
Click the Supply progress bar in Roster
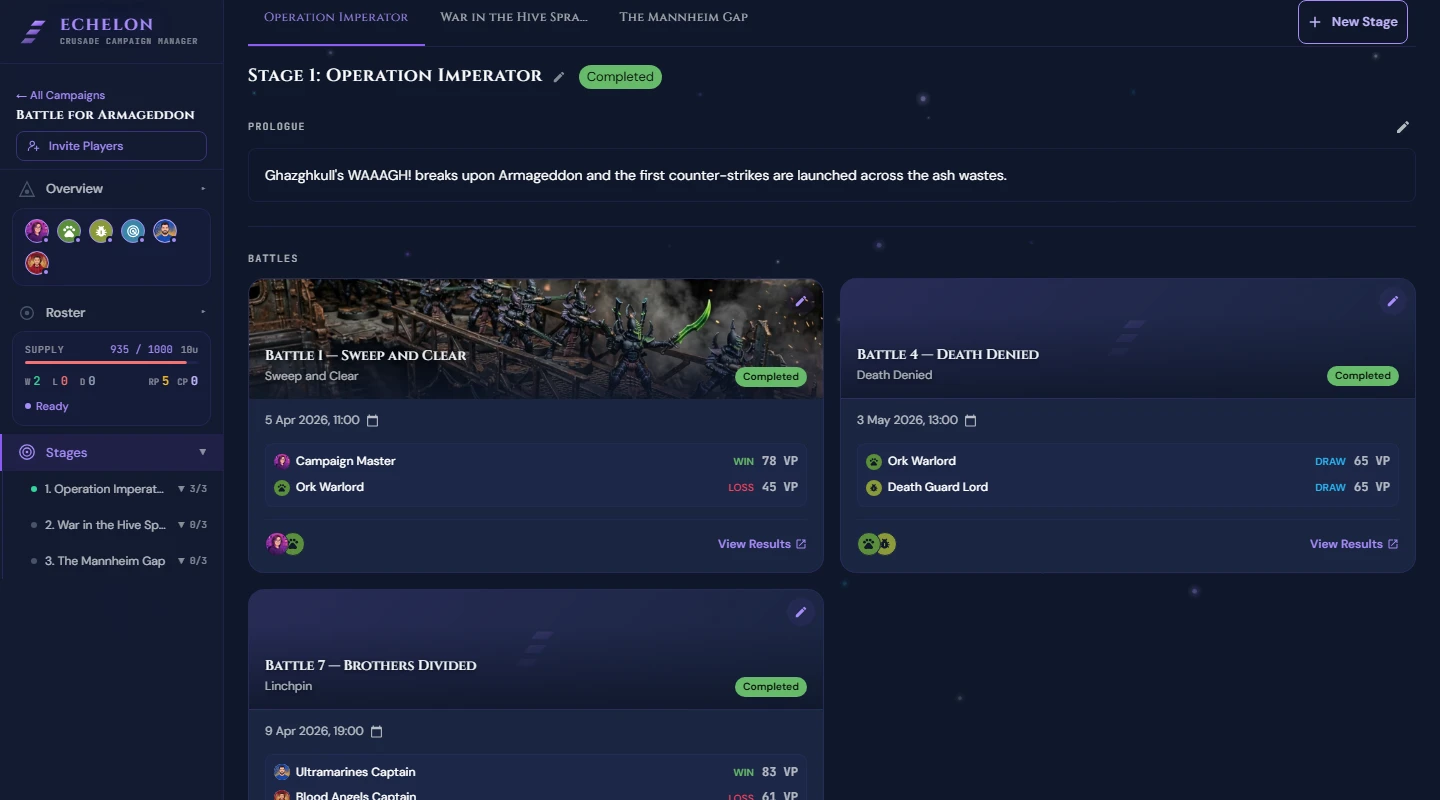(x=105, y=362)
